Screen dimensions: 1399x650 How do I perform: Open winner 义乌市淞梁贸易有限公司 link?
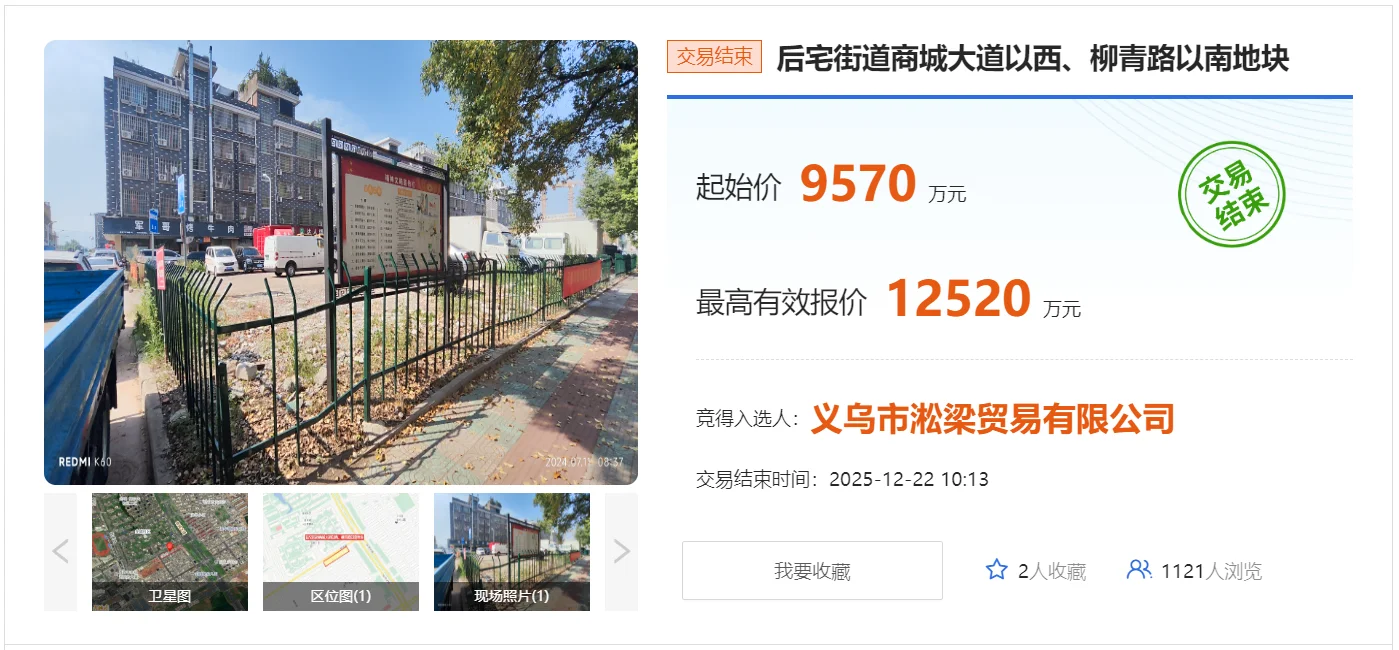pyautogui.click(x=992, y=418)
